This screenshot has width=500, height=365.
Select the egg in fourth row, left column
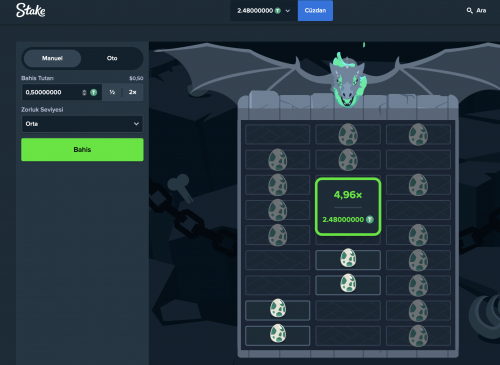point(278,210)
